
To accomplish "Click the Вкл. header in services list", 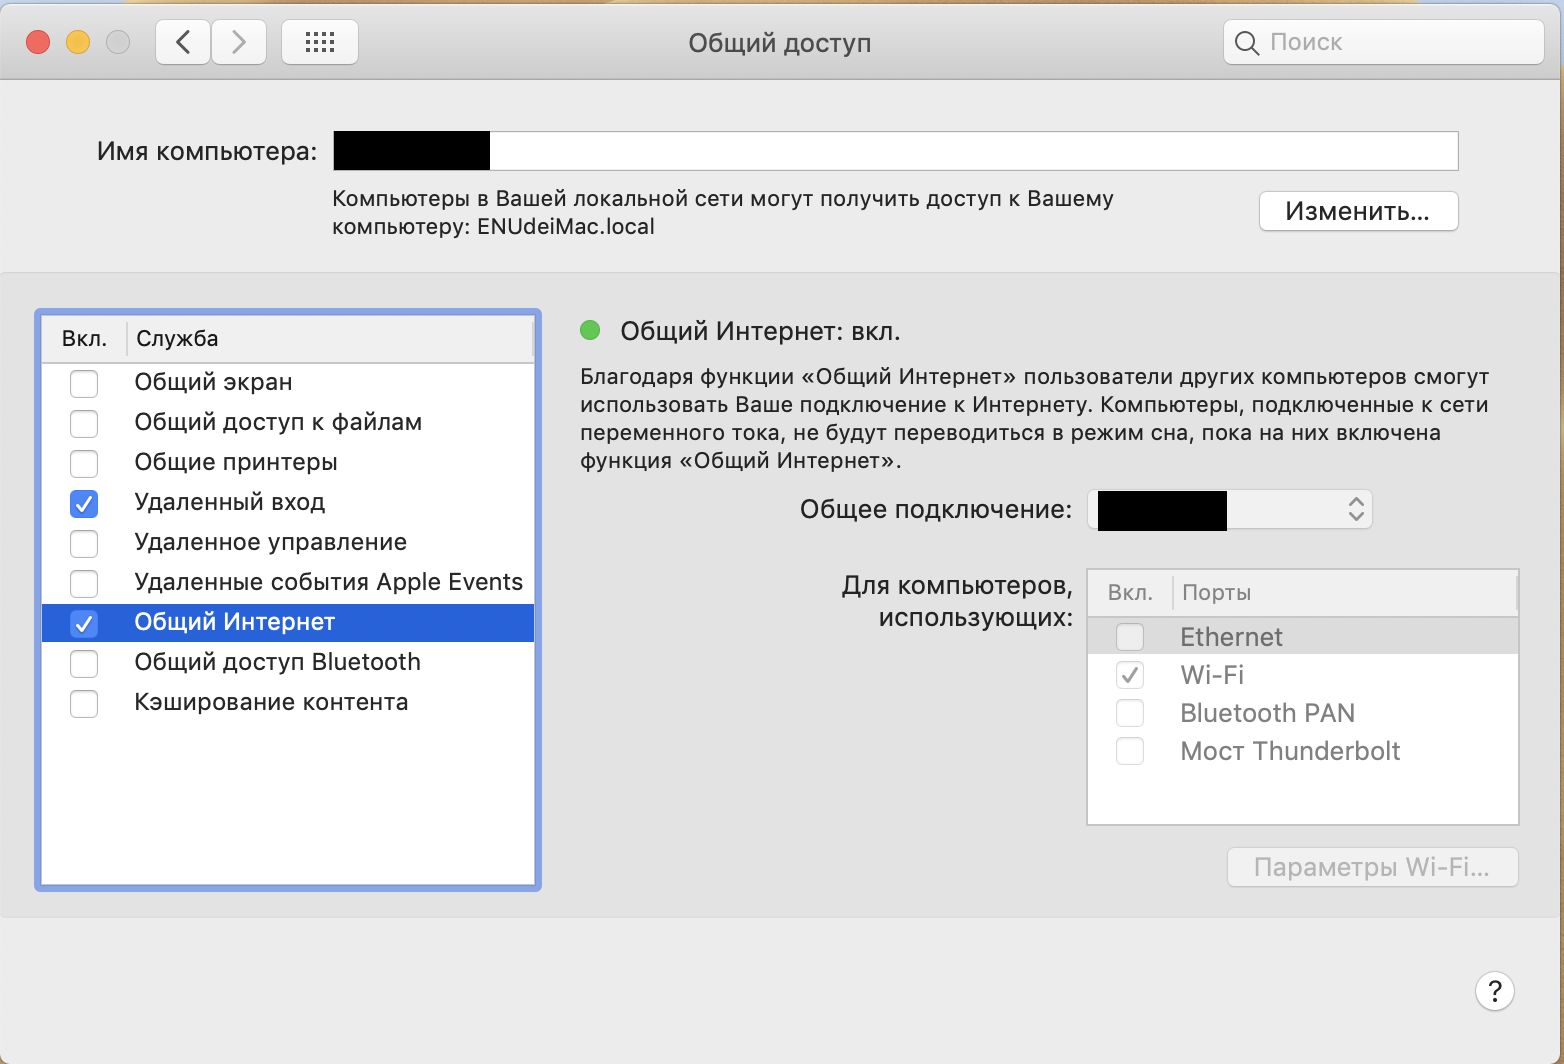I will (84, 338).
